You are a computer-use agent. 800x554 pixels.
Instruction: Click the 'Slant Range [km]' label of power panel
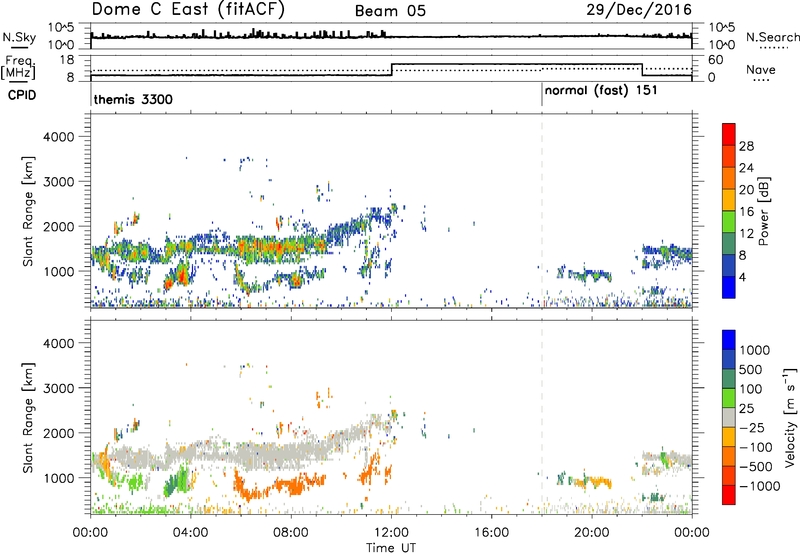point(28,211)
